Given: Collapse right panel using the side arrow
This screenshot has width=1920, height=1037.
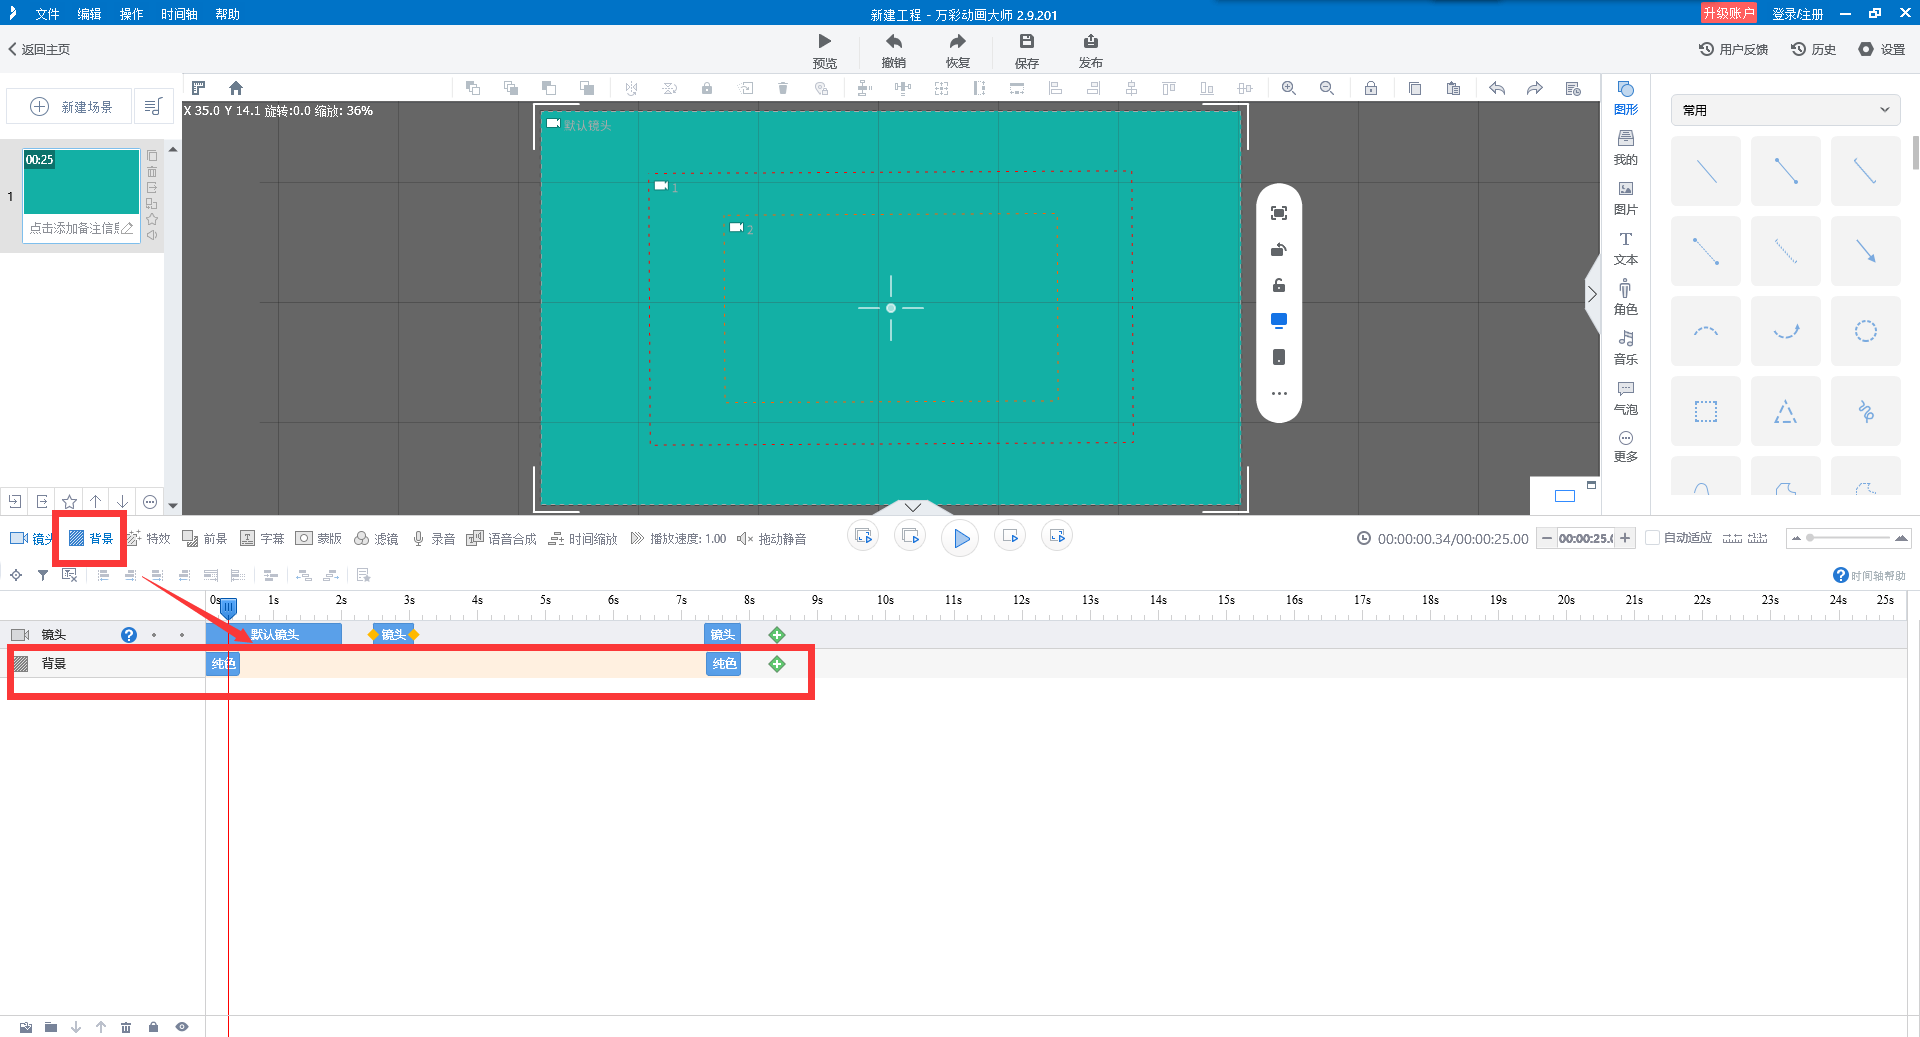Looking at the screenshot, I should point(1592,294).
